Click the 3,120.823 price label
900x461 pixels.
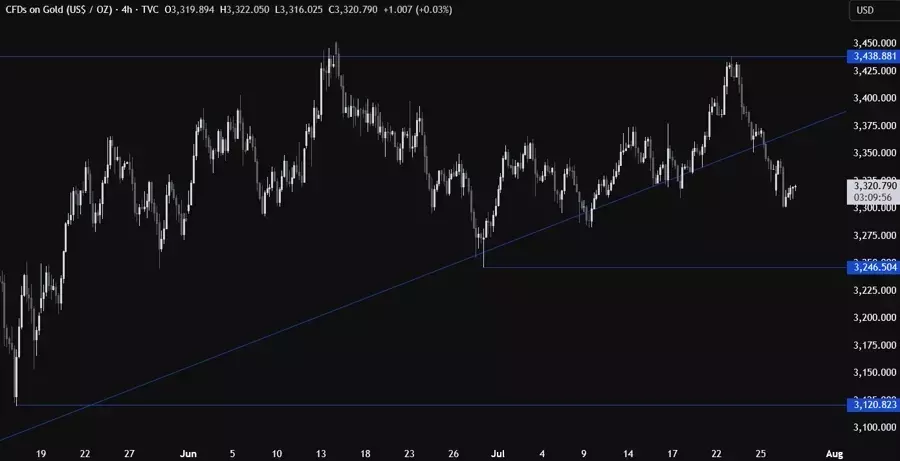click(x=872, y=405)
